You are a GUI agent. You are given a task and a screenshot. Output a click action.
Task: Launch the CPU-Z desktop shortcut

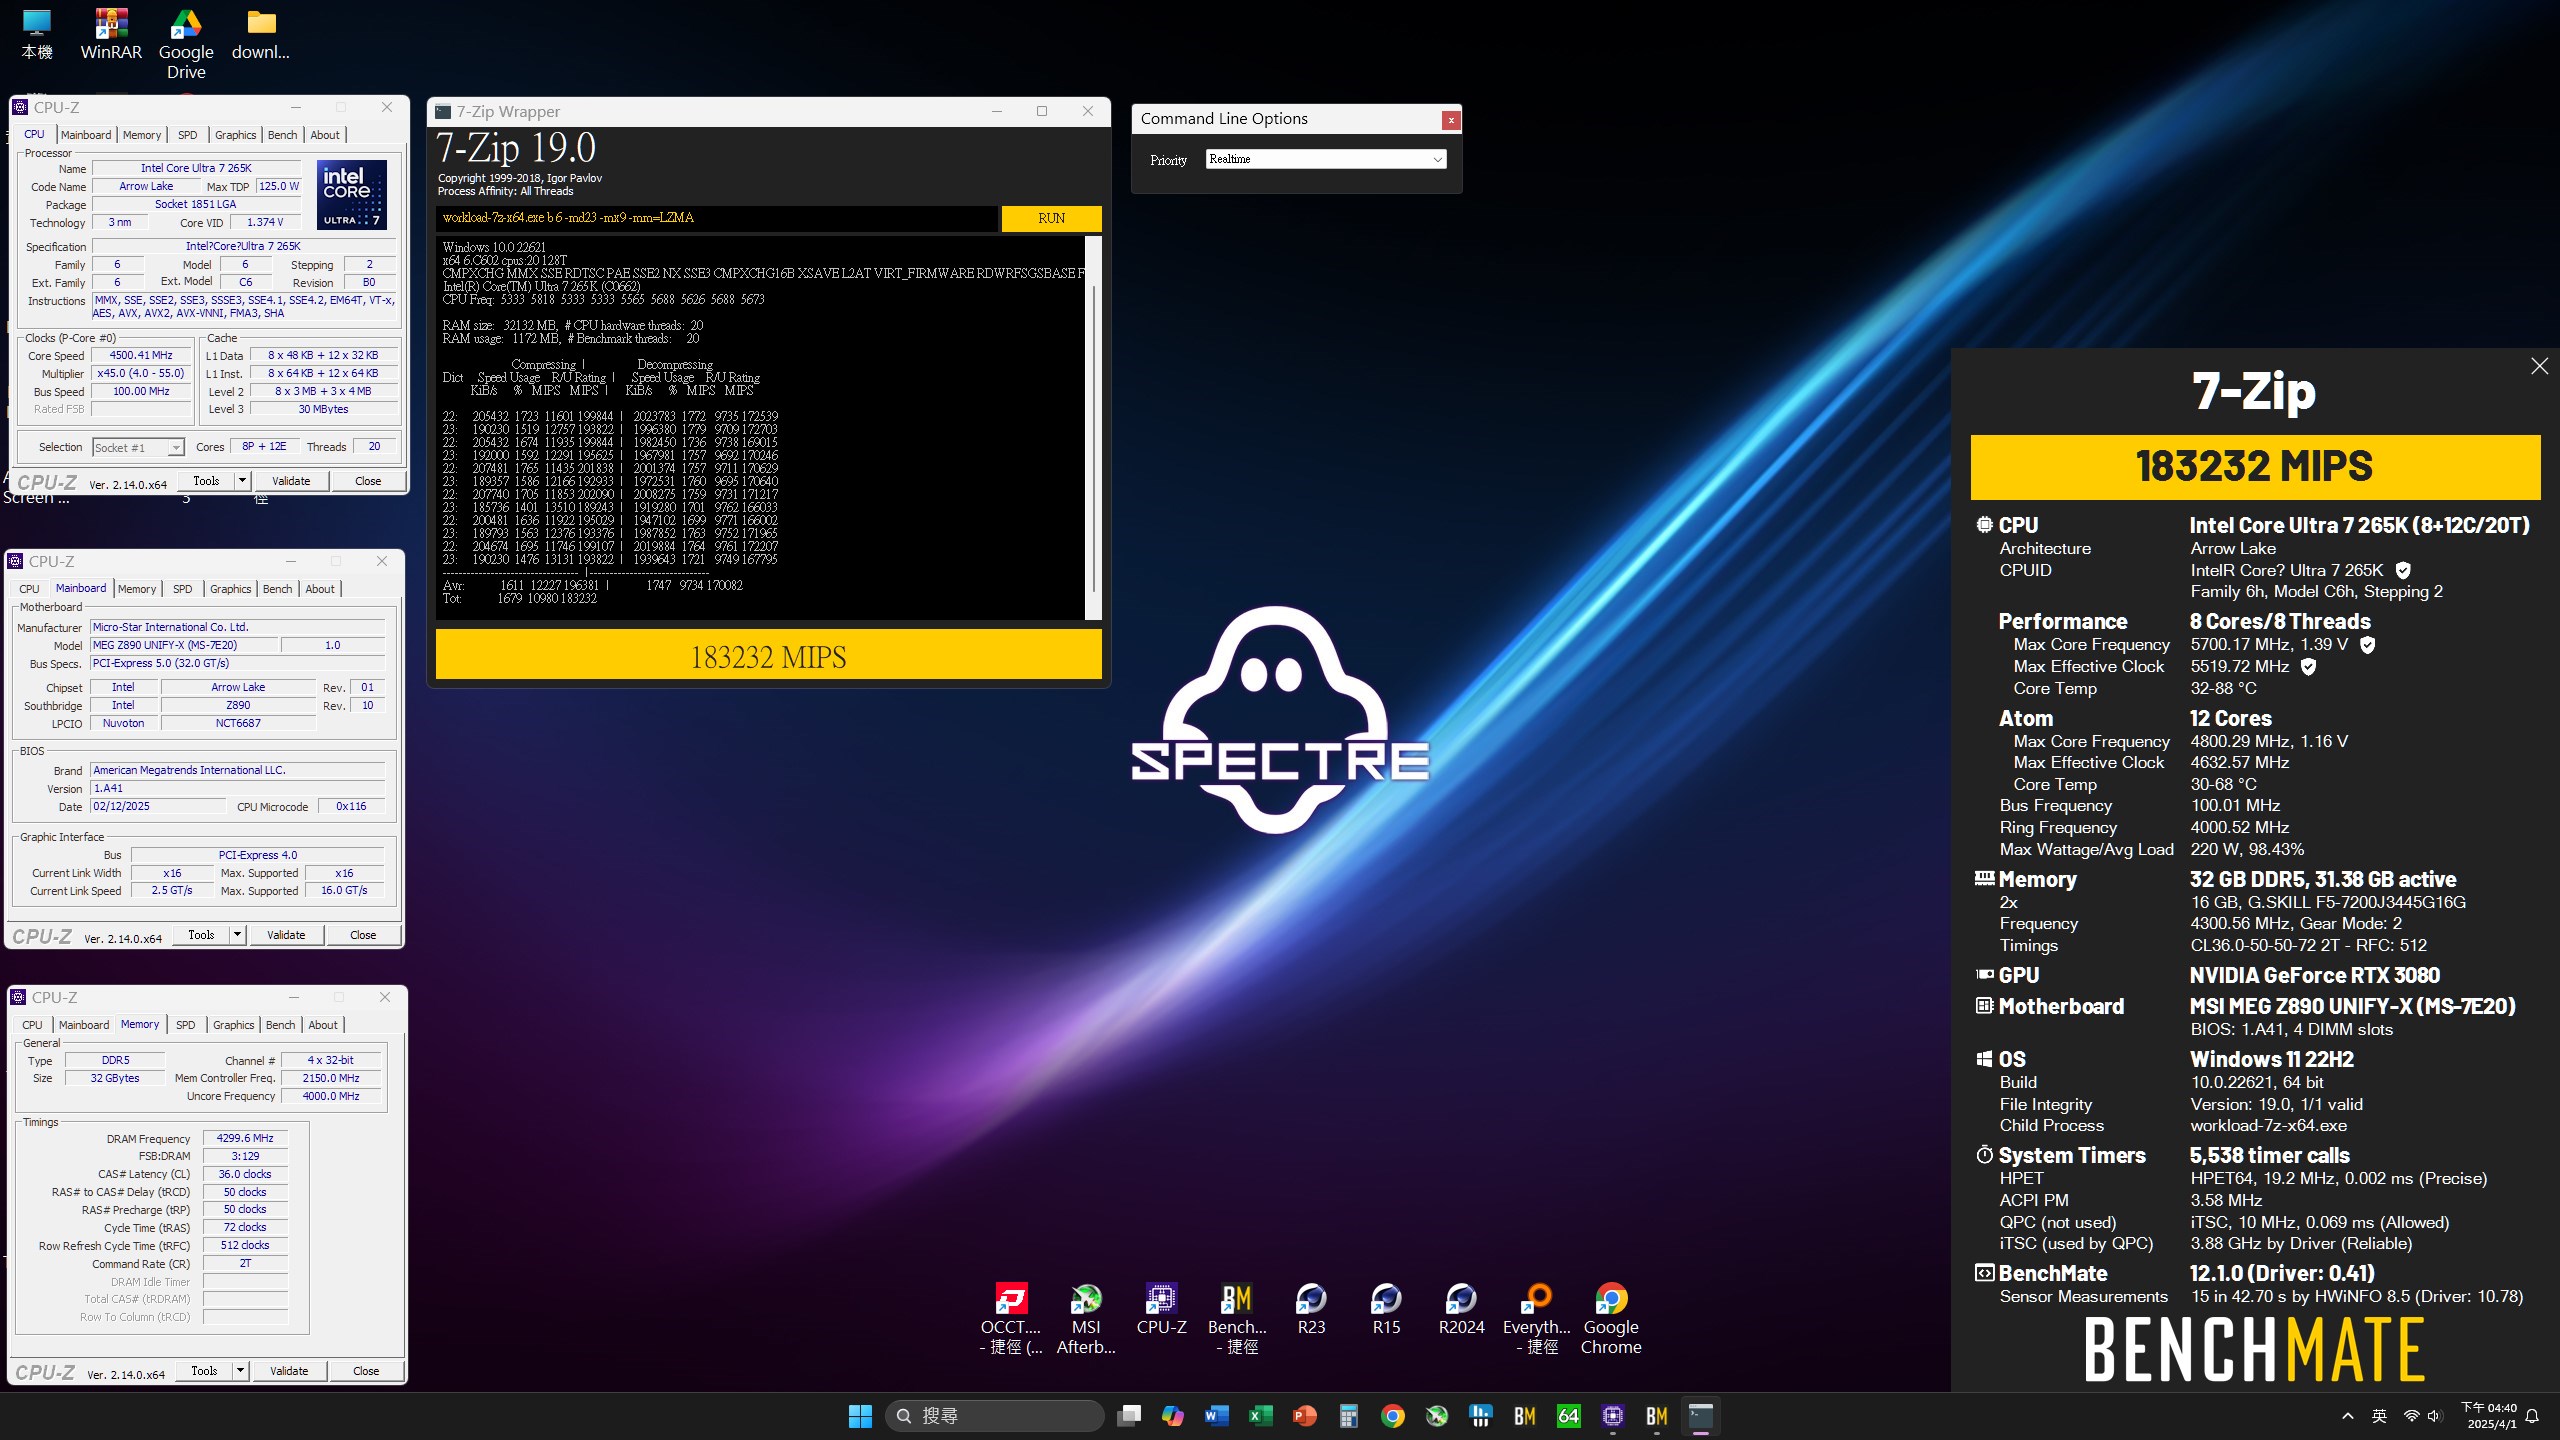point(1161,1309)
